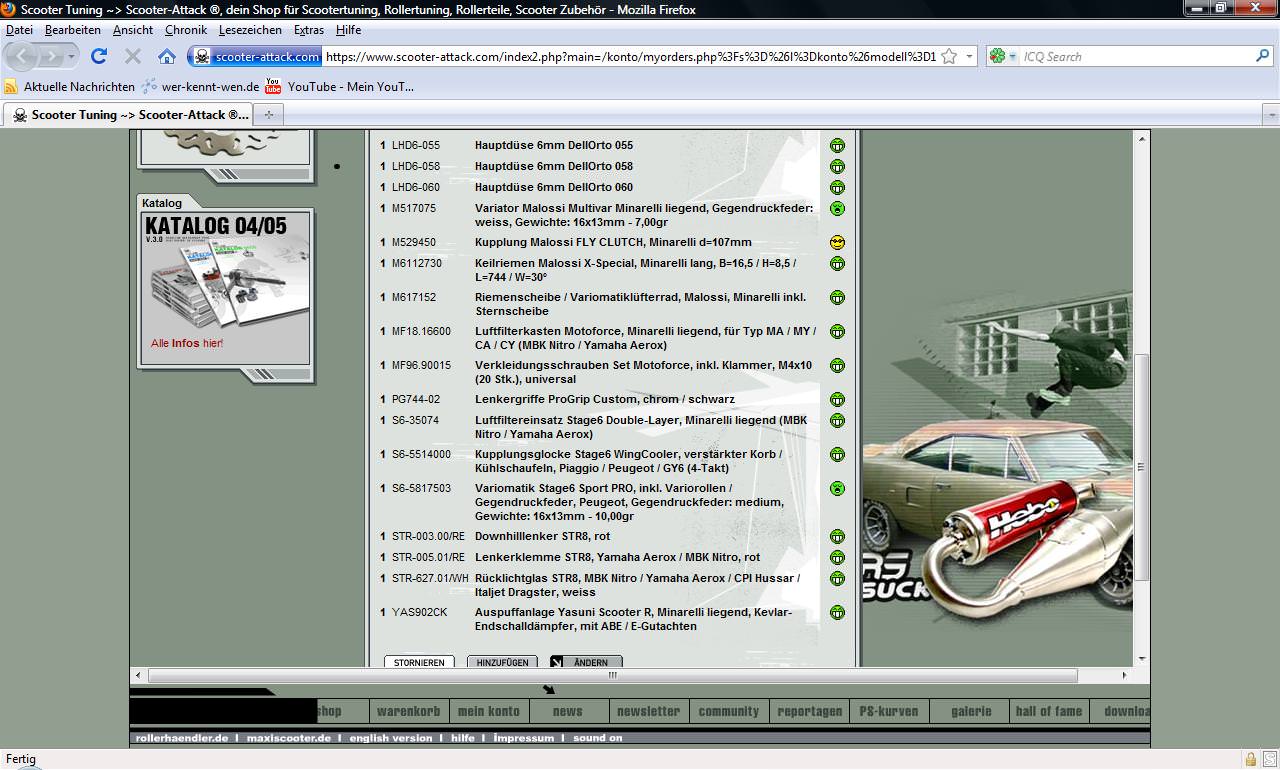1280x770 pixels.
Task: Open the Bearbeiten menu
Action: pyautogui.click(x=73, y=30)
